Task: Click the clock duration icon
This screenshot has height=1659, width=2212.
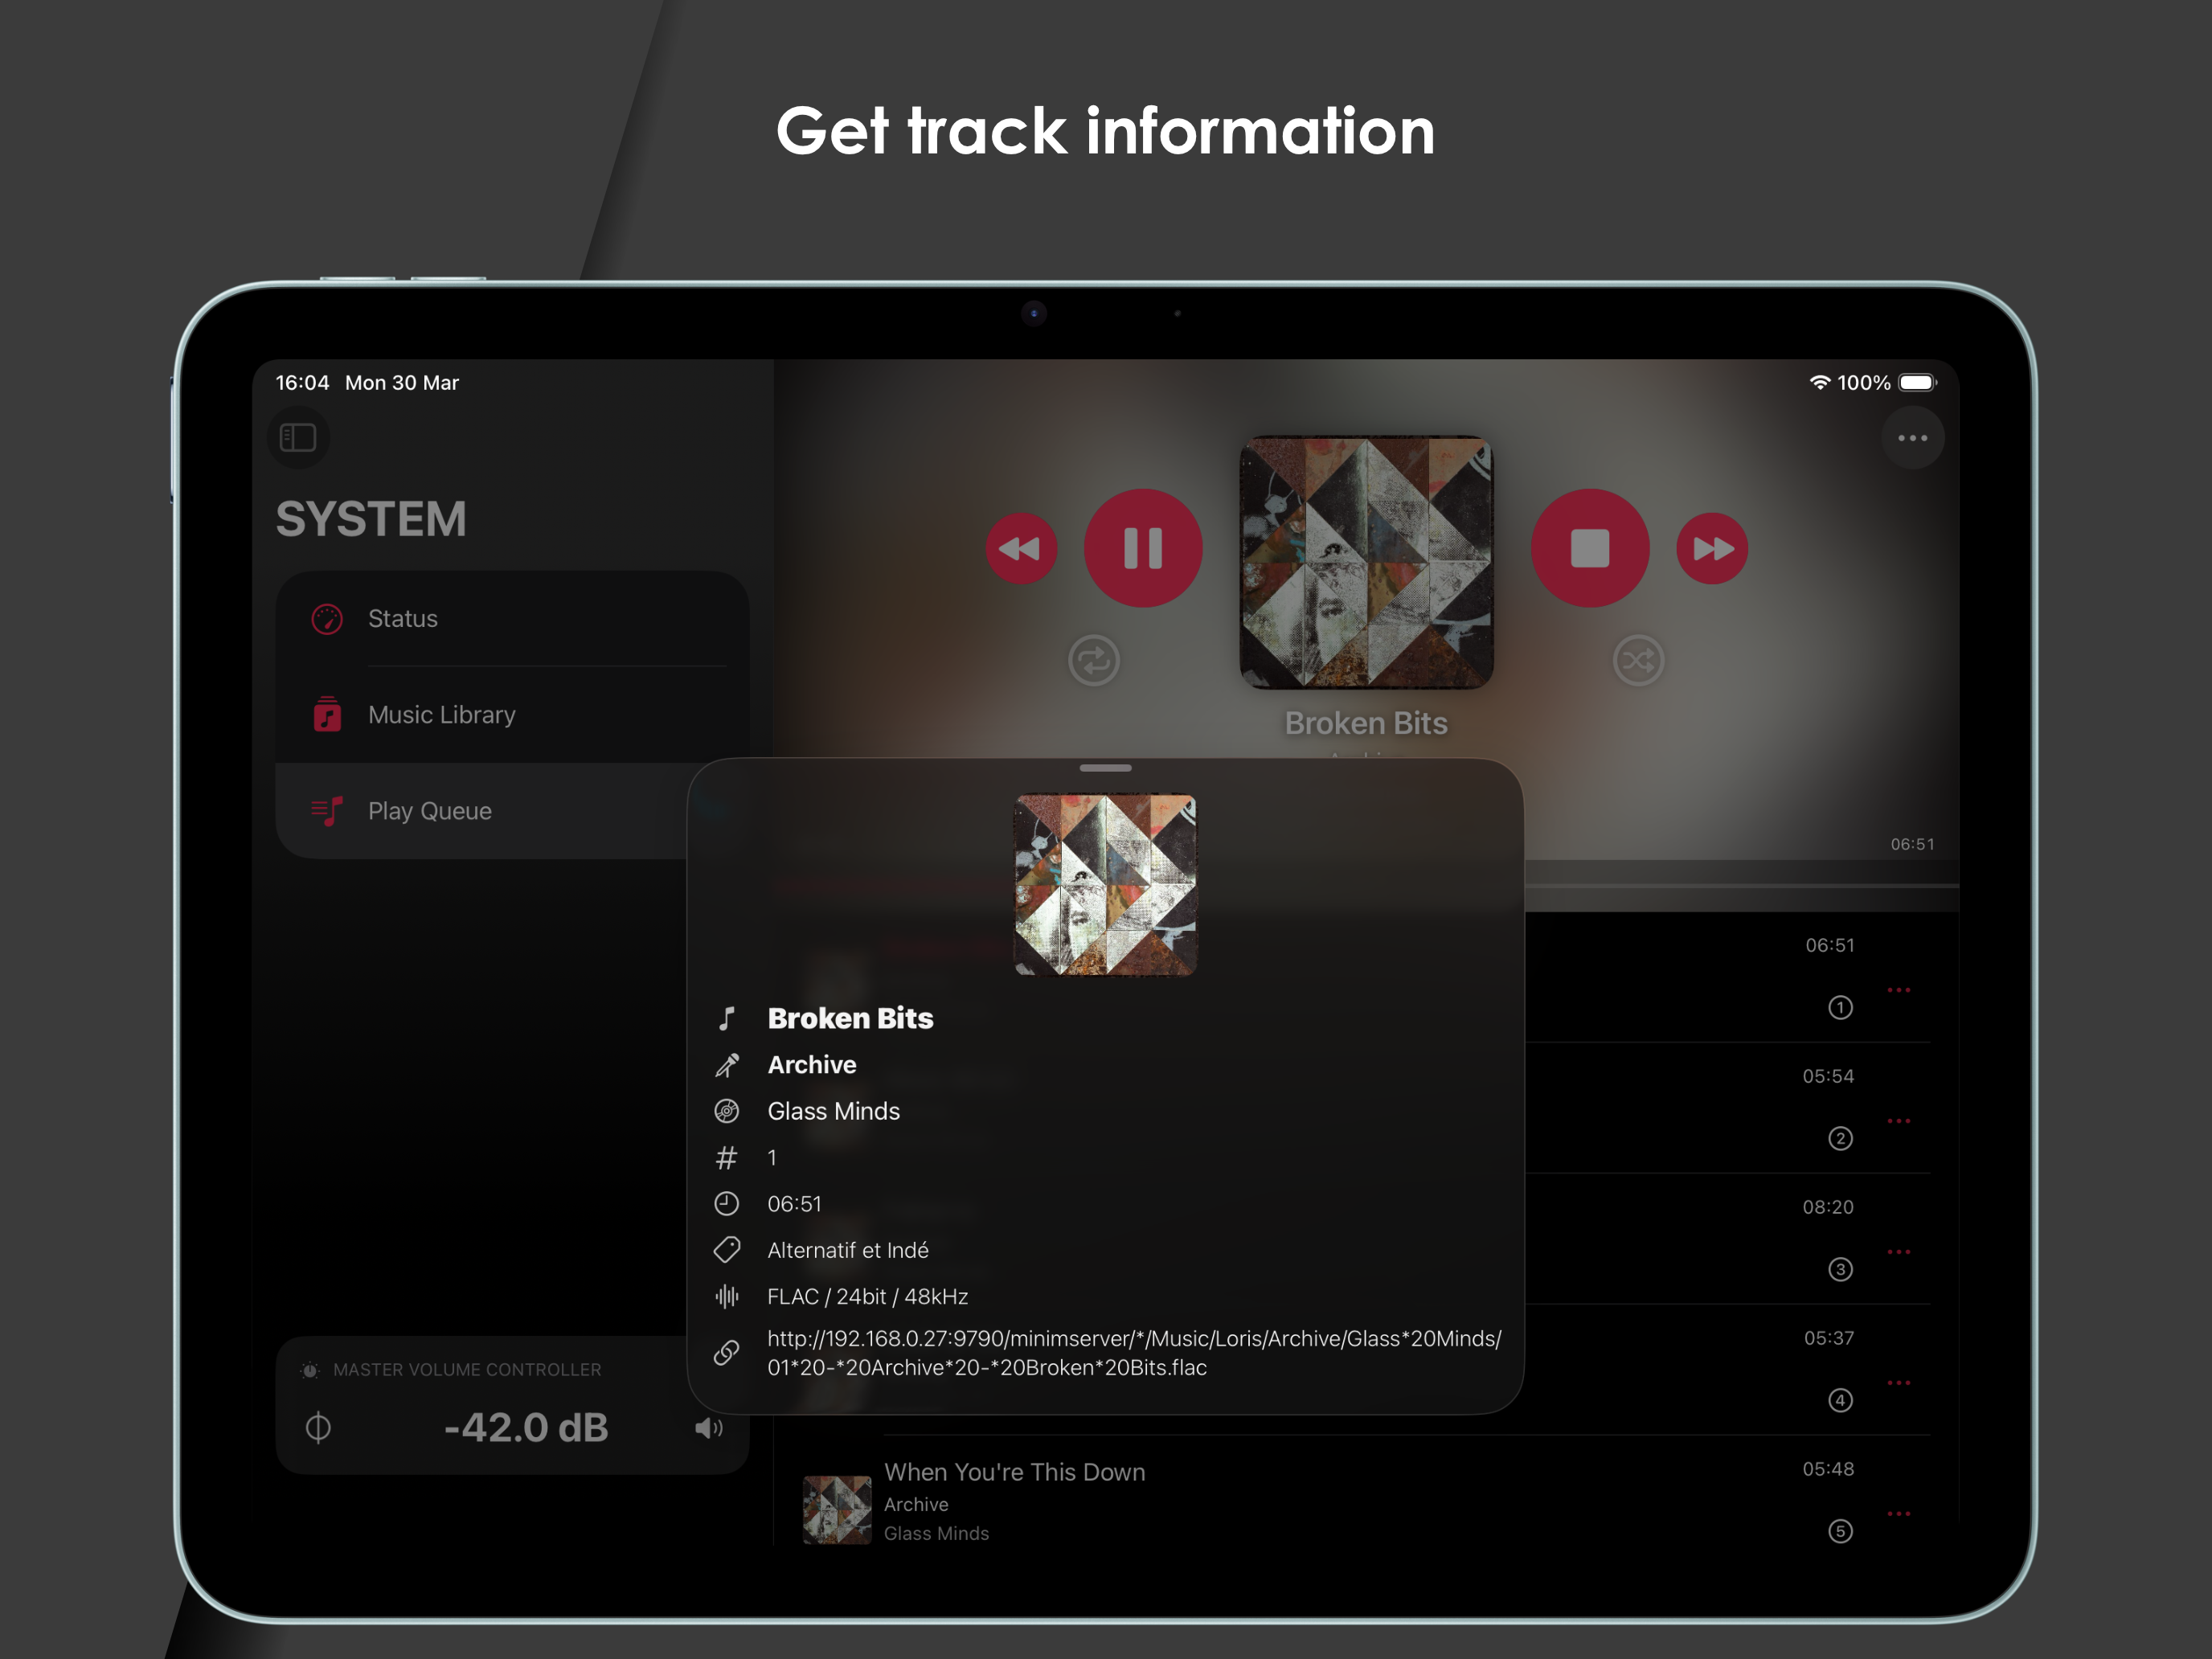Action: click(x=727, y=1204)
